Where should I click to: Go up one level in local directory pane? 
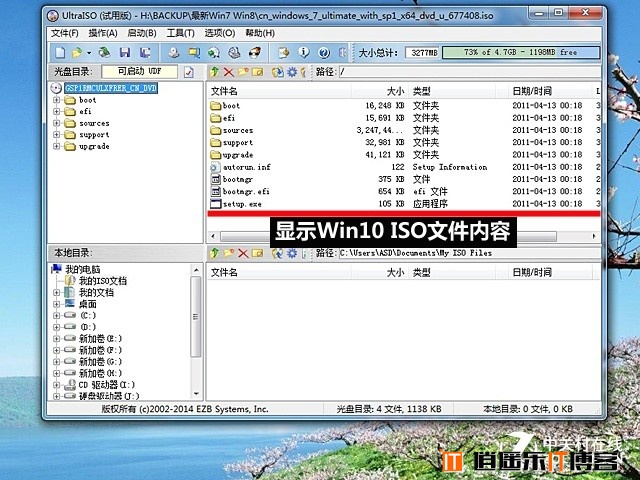214,253
